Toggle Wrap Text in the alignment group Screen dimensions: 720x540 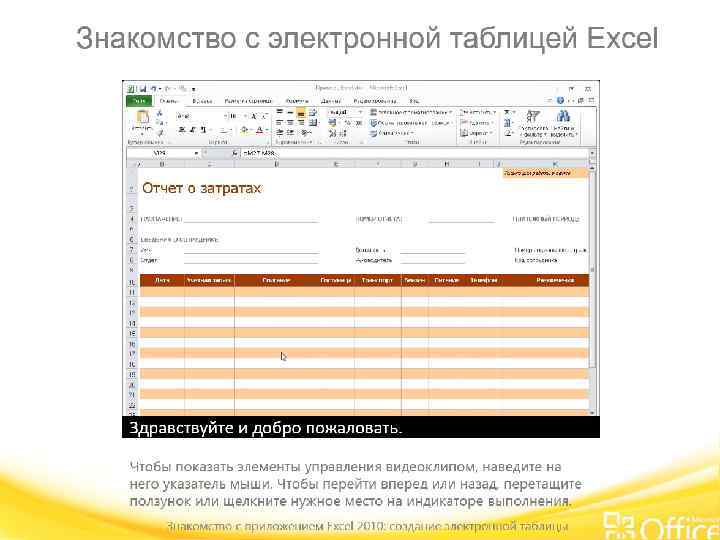[x=313, y=112]
